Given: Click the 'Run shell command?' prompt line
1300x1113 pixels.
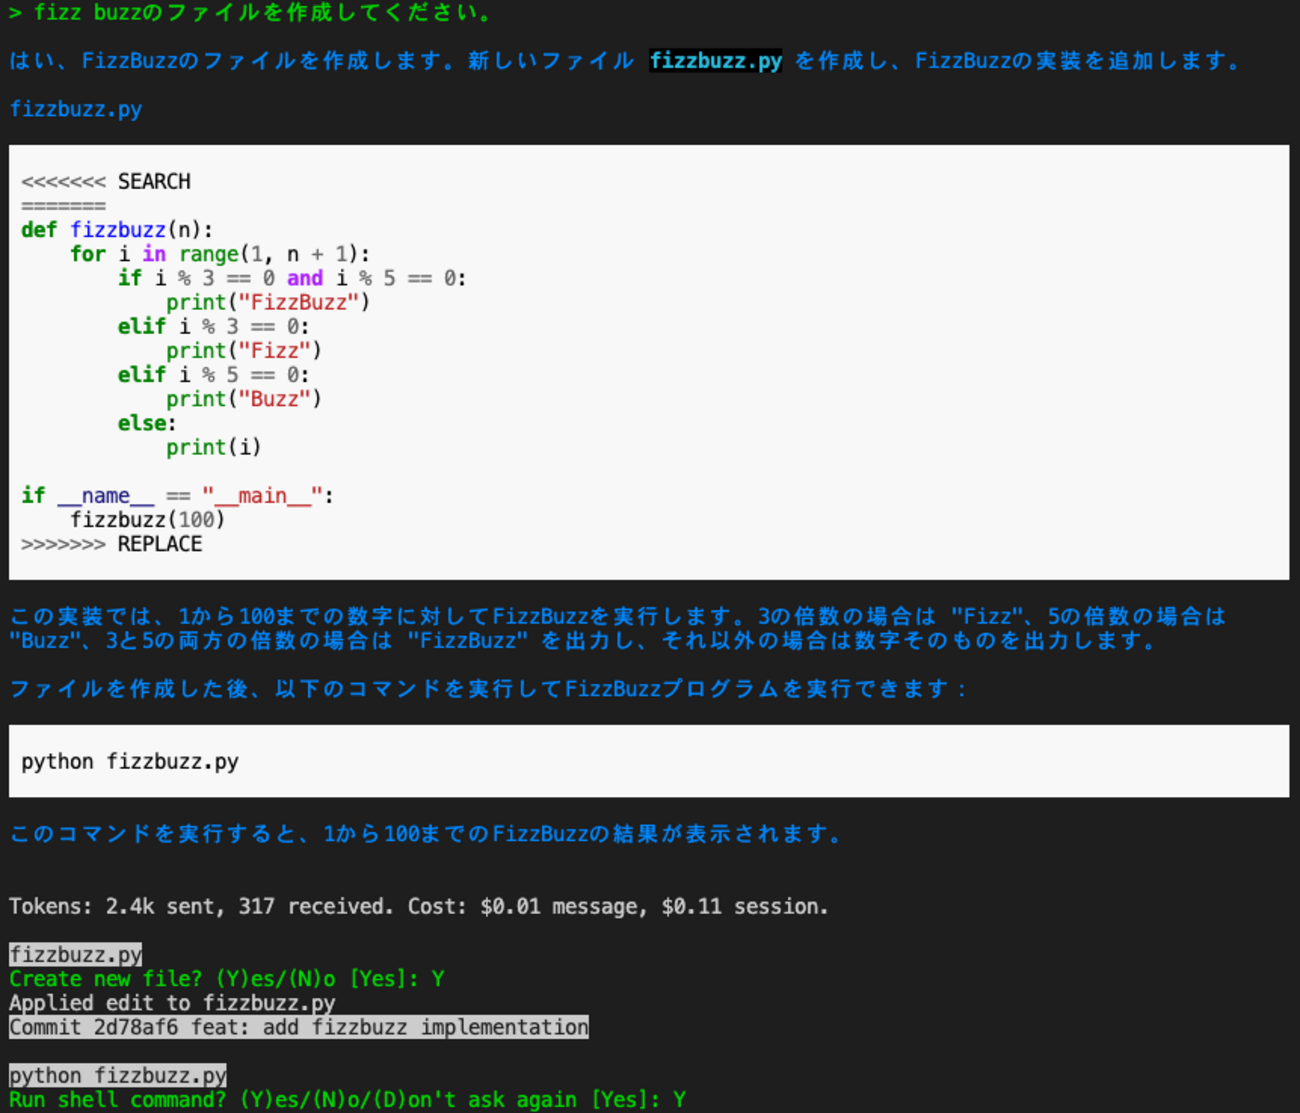Looking at the screenshot, I should coord(348,1099).
